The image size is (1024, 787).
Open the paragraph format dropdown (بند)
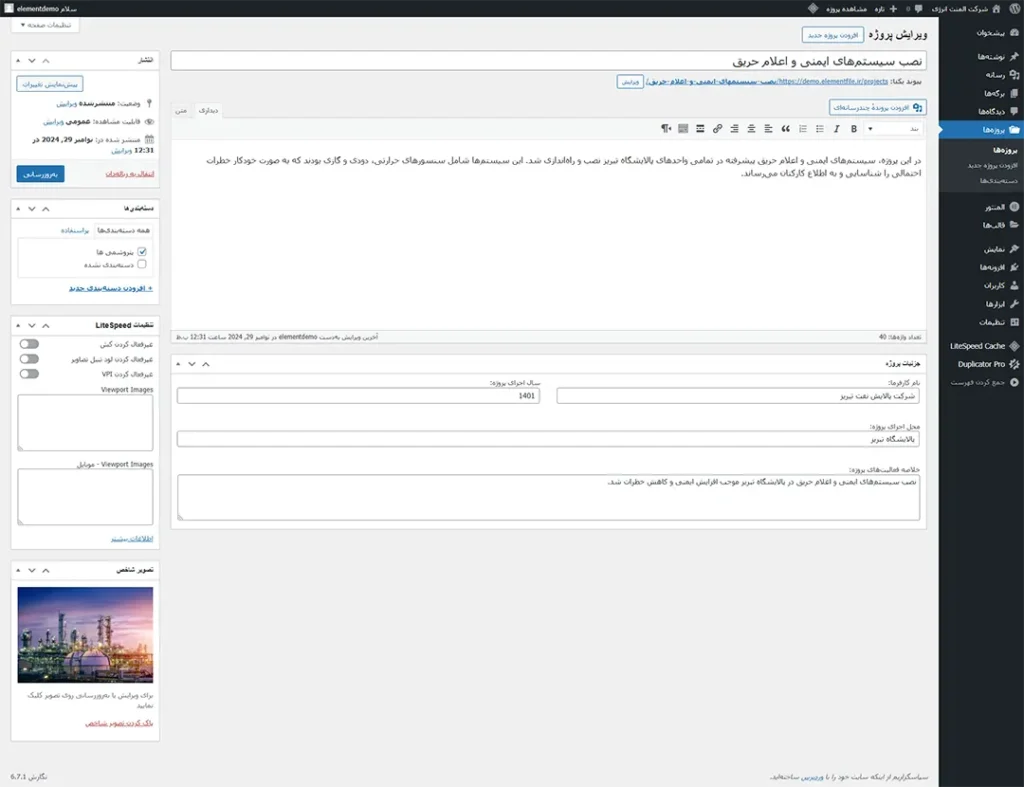point(894,129)
